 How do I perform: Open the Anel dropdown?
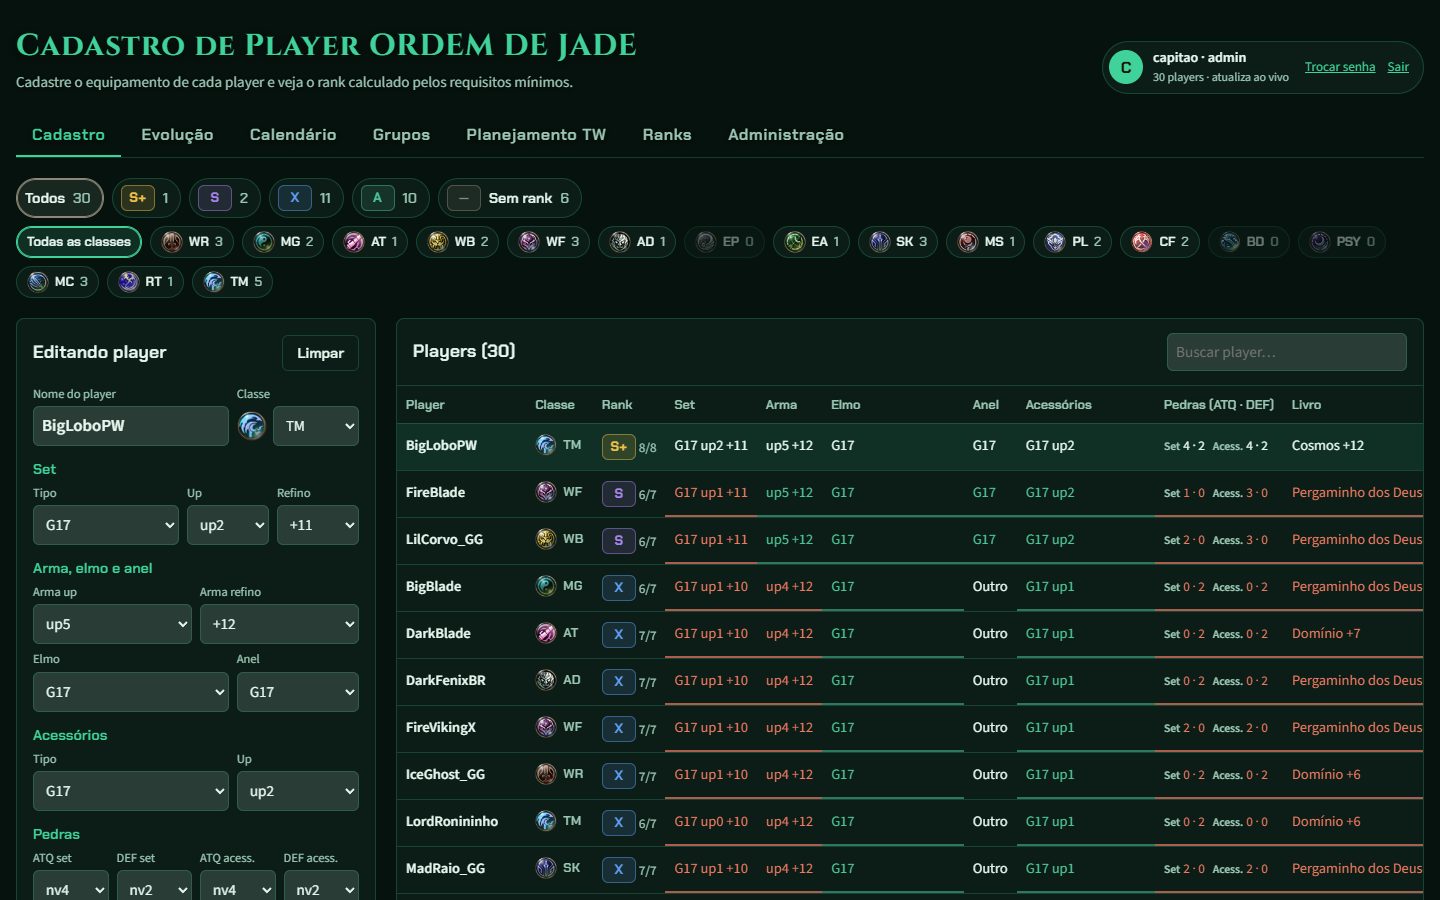coord(298,692)
